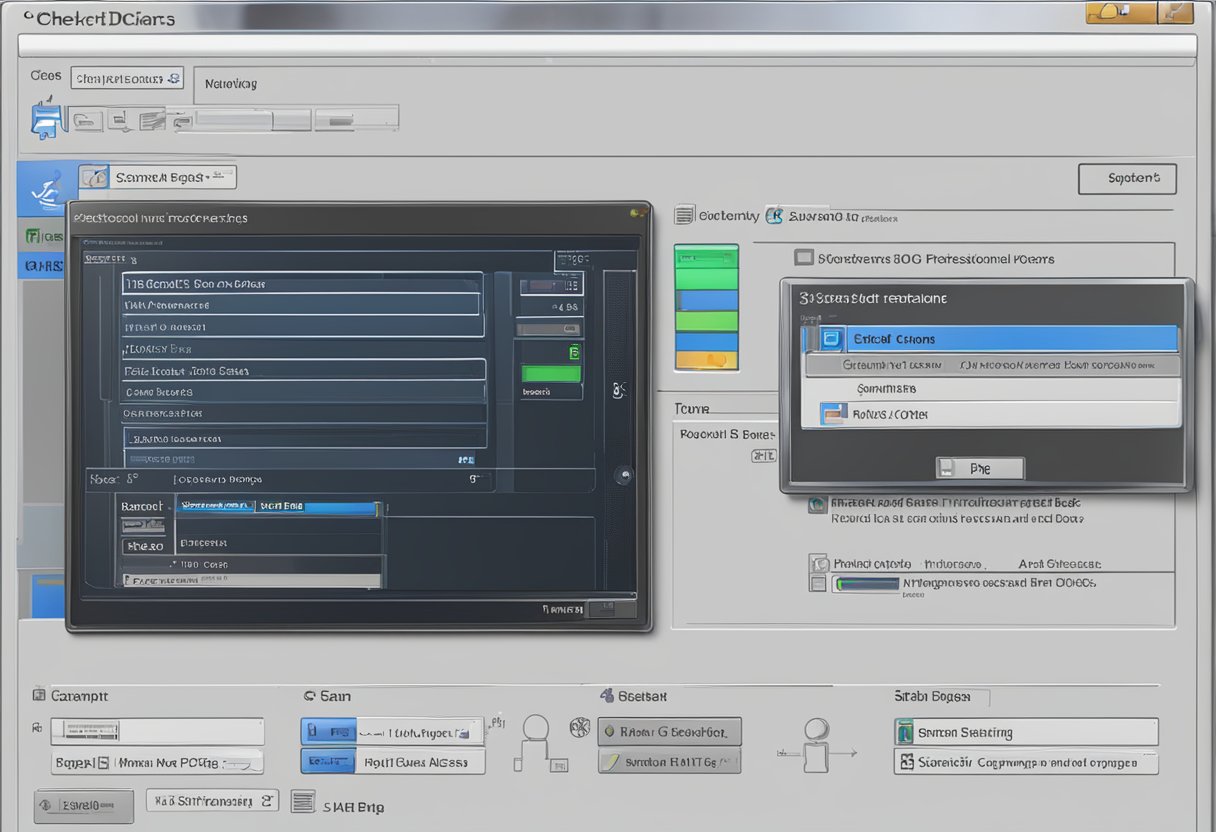
Task: Select the System IO icon beside Security
Action: point(773,215)
